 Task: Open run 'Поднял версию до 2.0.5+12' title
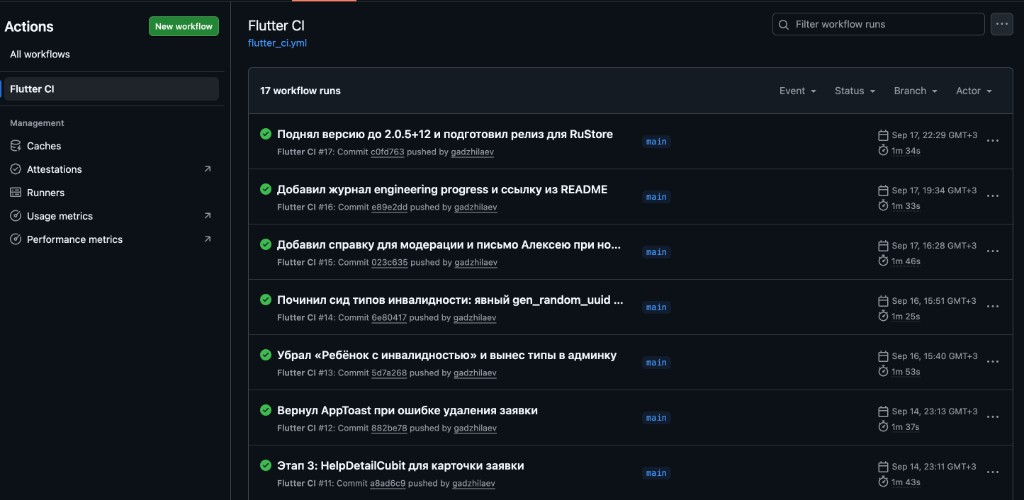[x=445, y=134]
